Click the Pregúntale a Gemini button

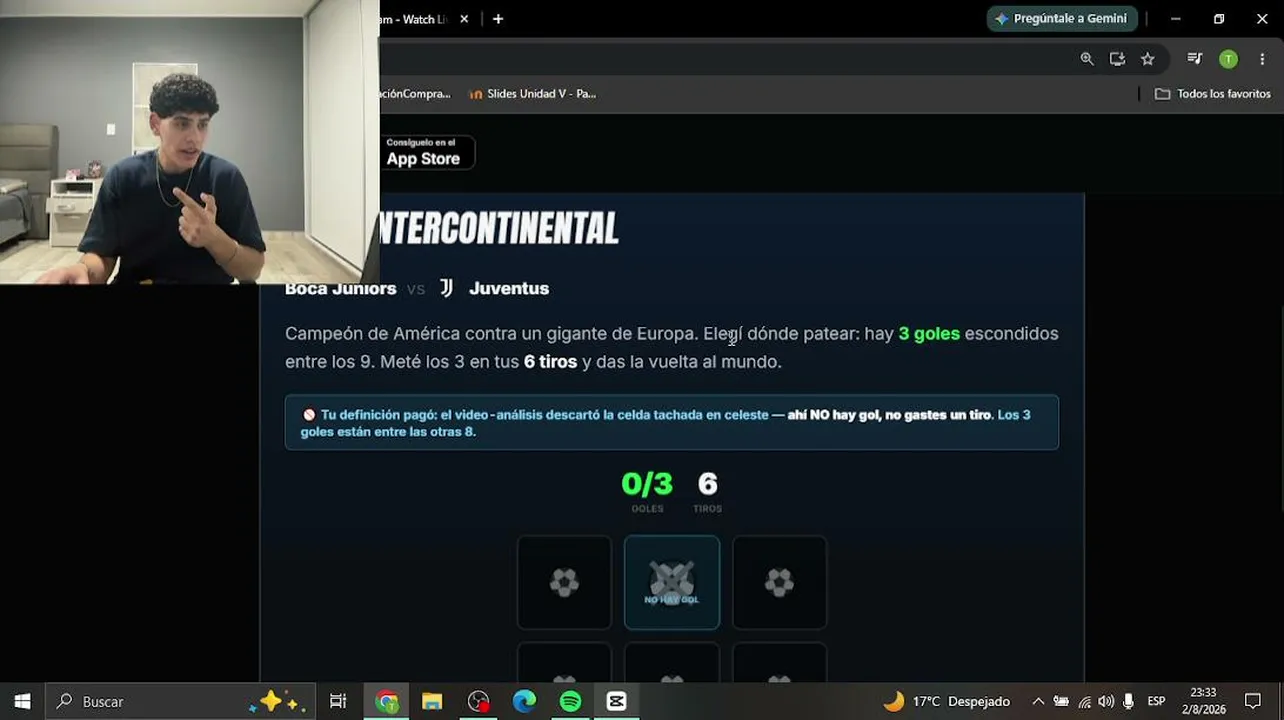click(x=1061, y=19)
